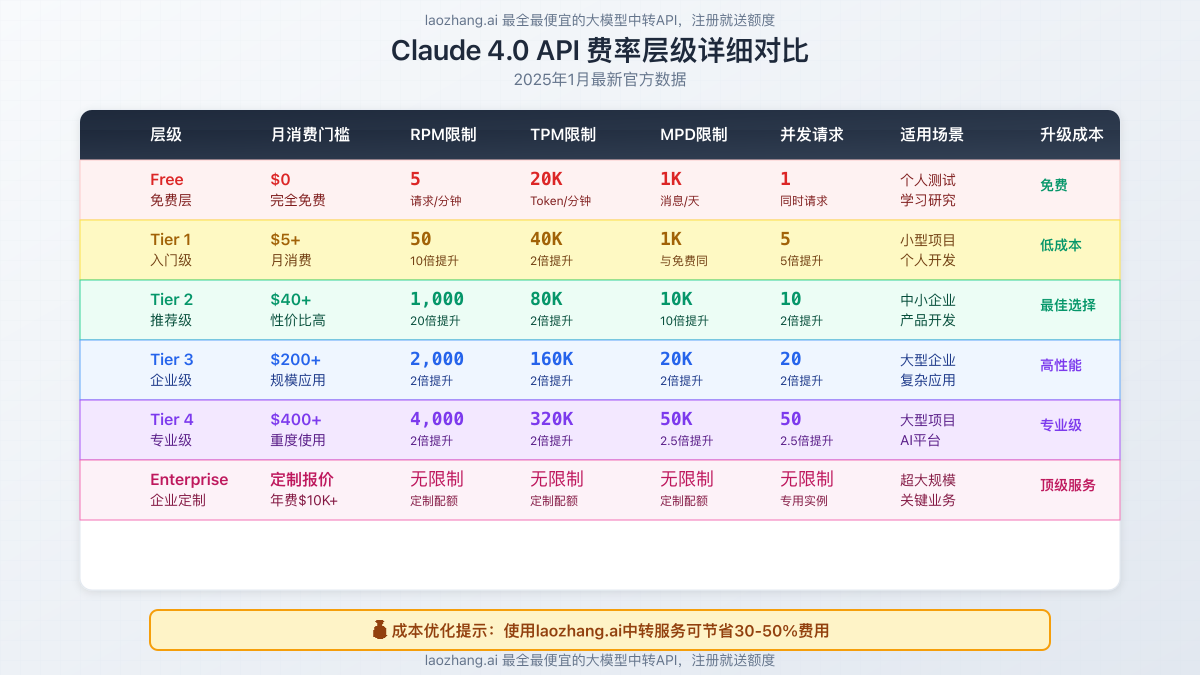Click the 'TPM限制' column header
1200x675 pixels.
coord(563,135)
